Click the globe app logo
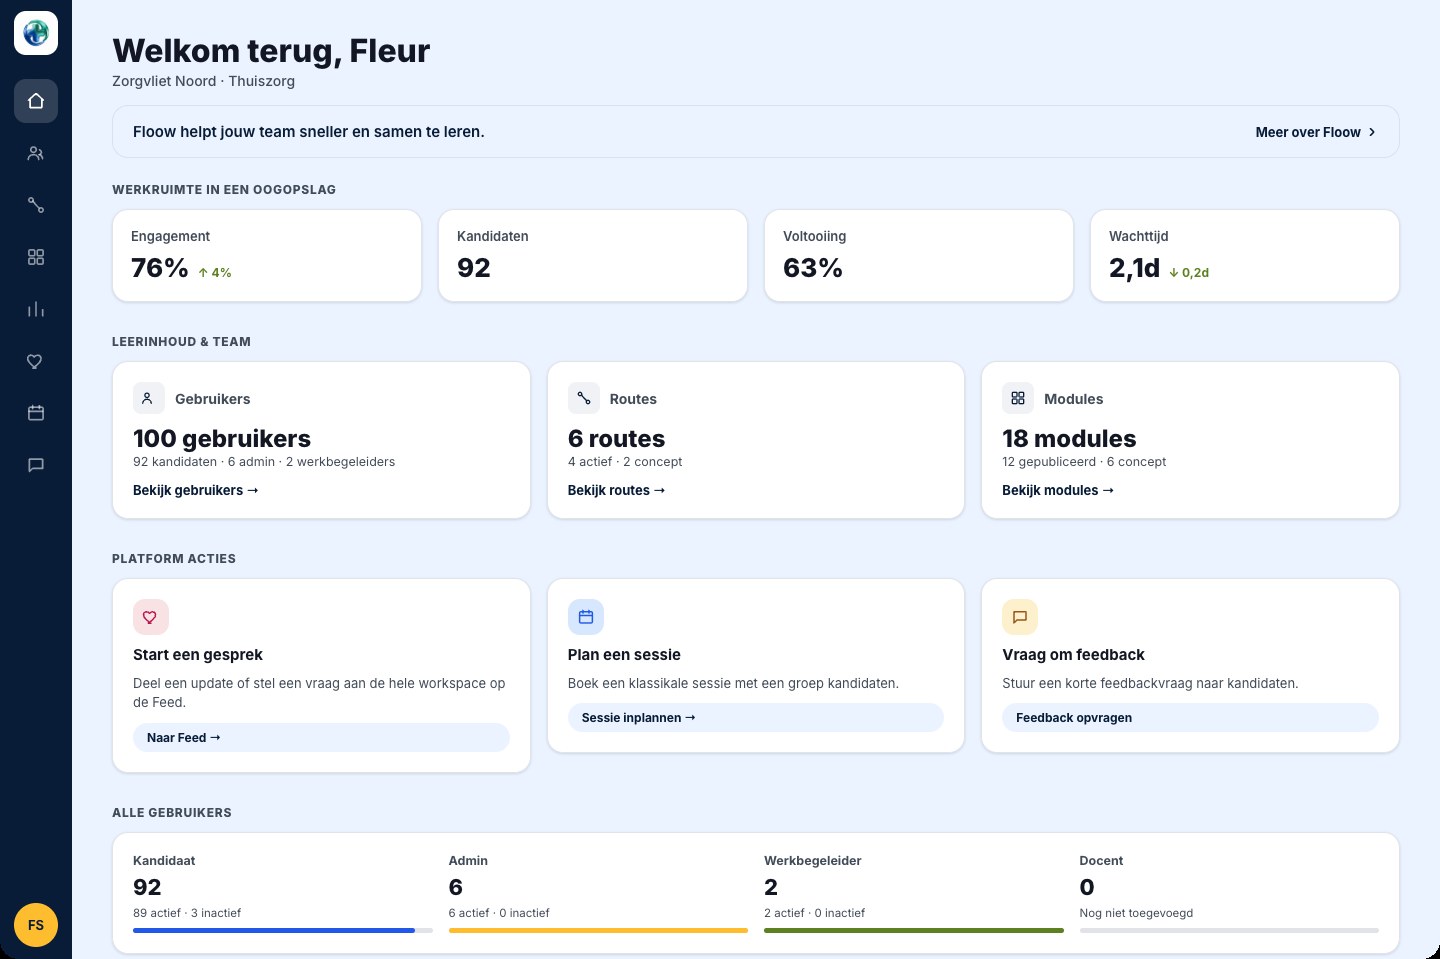Image resolution: width=1440 pixels, height=959 pixels. click(x=36, y=33)
